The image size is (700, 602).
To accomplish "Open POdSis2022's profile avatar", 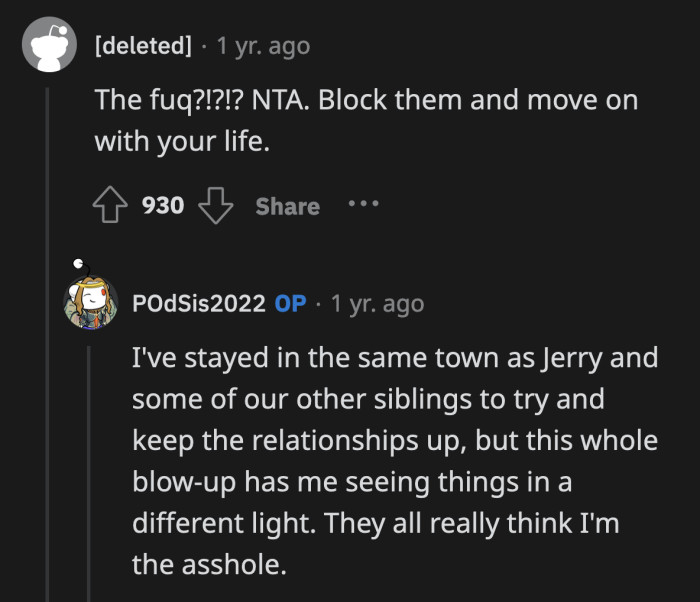I will tap(92, 303).
